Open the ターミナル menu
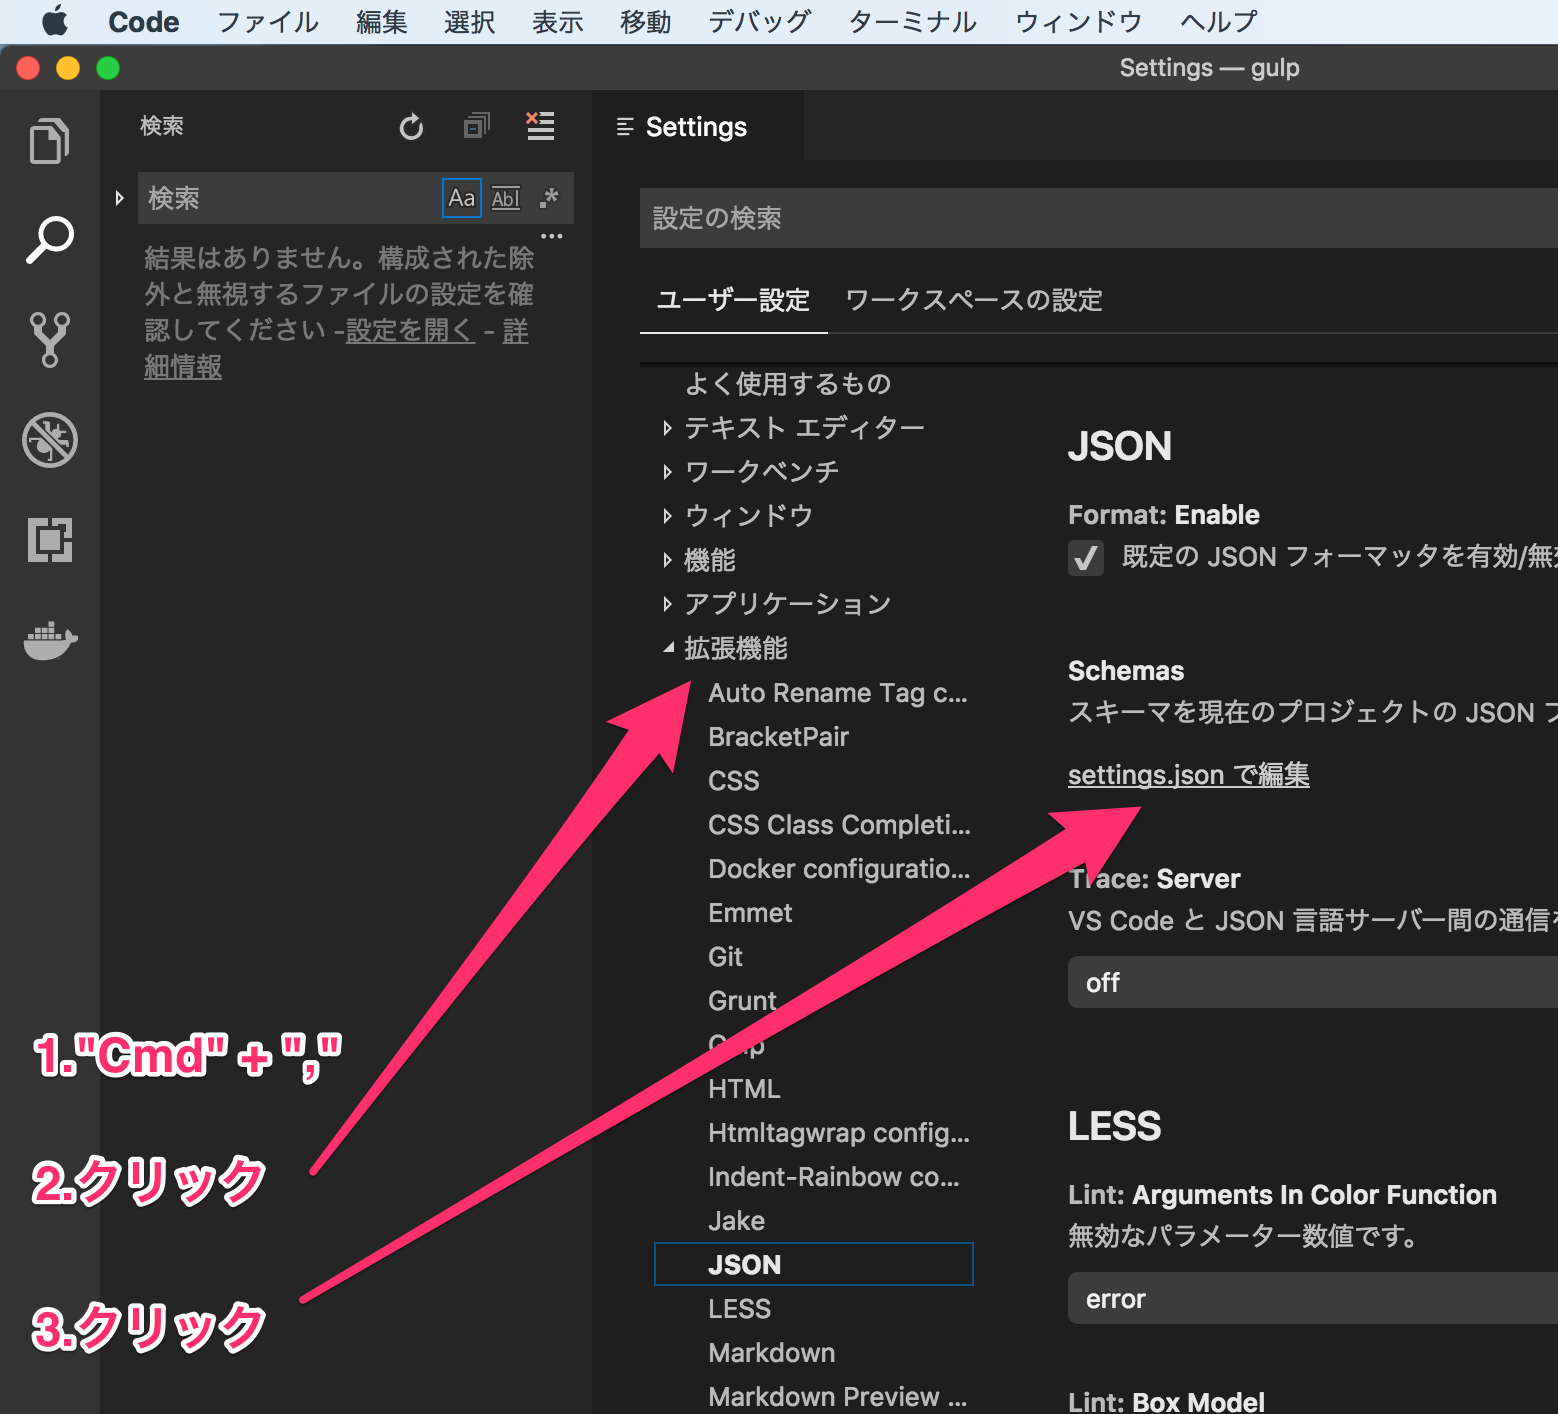This screenshot has width=1558, height=1414. coord(911,21)
